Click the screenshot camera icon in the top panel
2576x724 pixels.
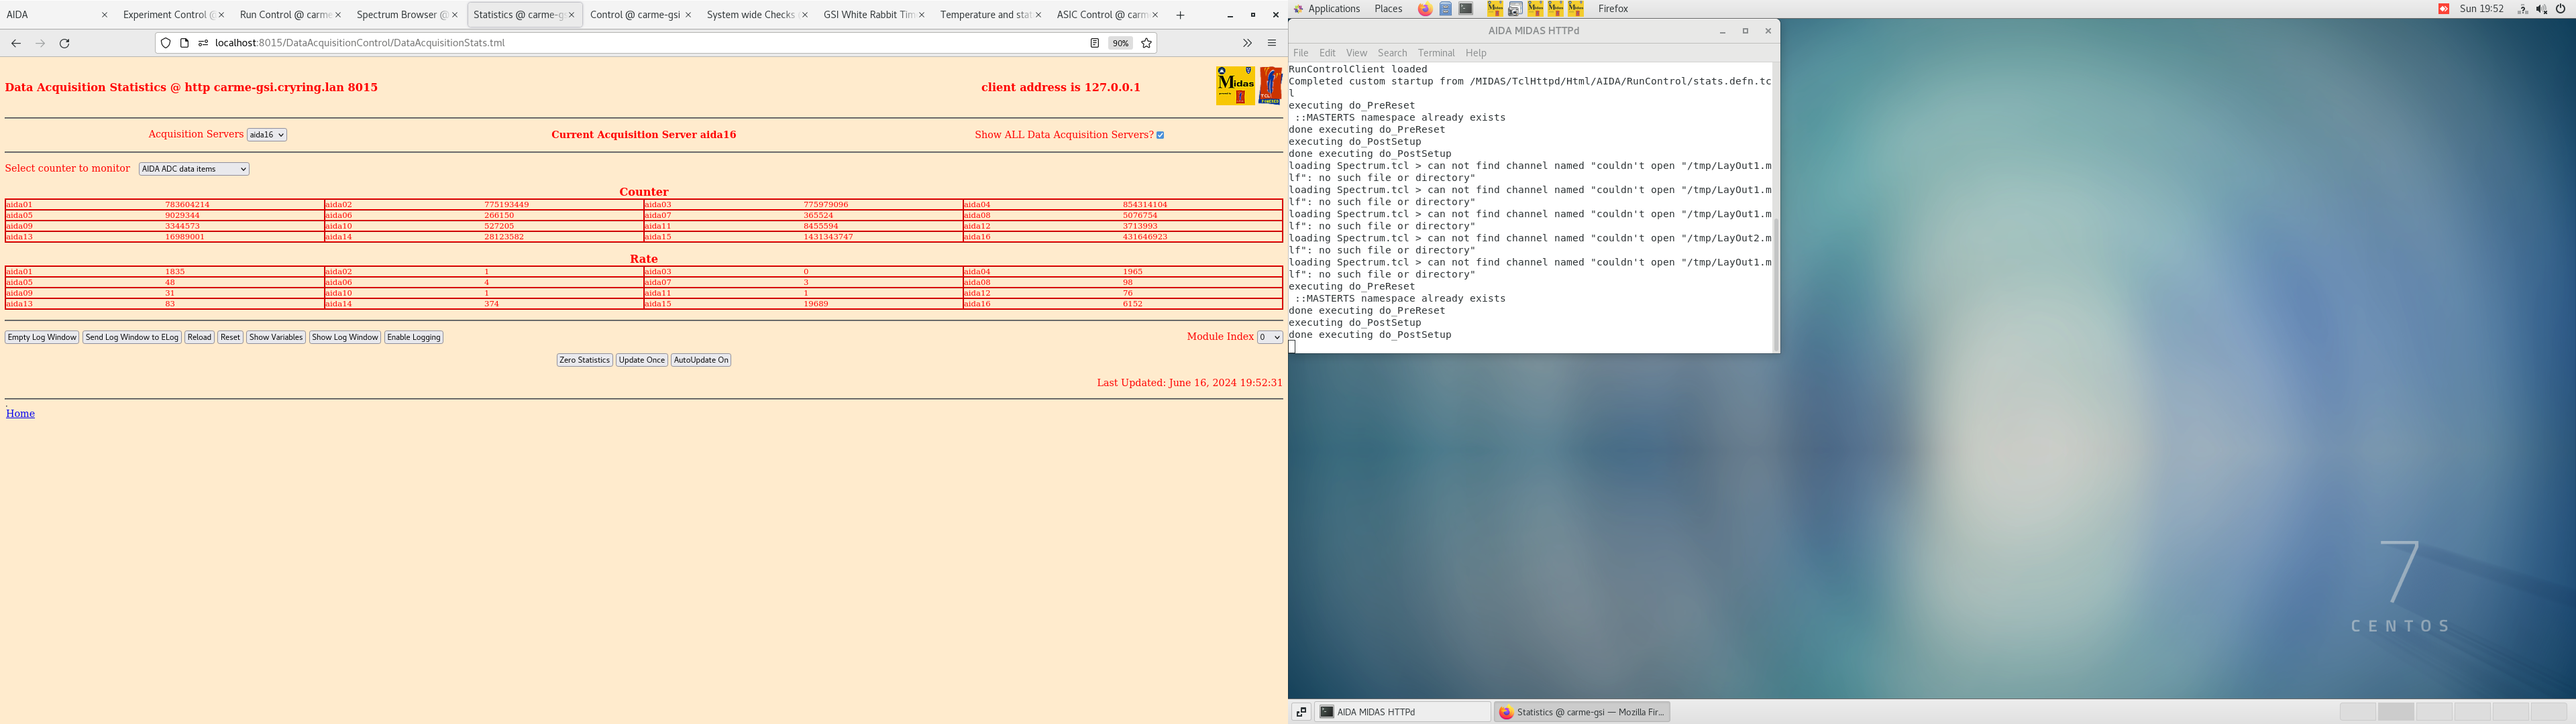1515,9
